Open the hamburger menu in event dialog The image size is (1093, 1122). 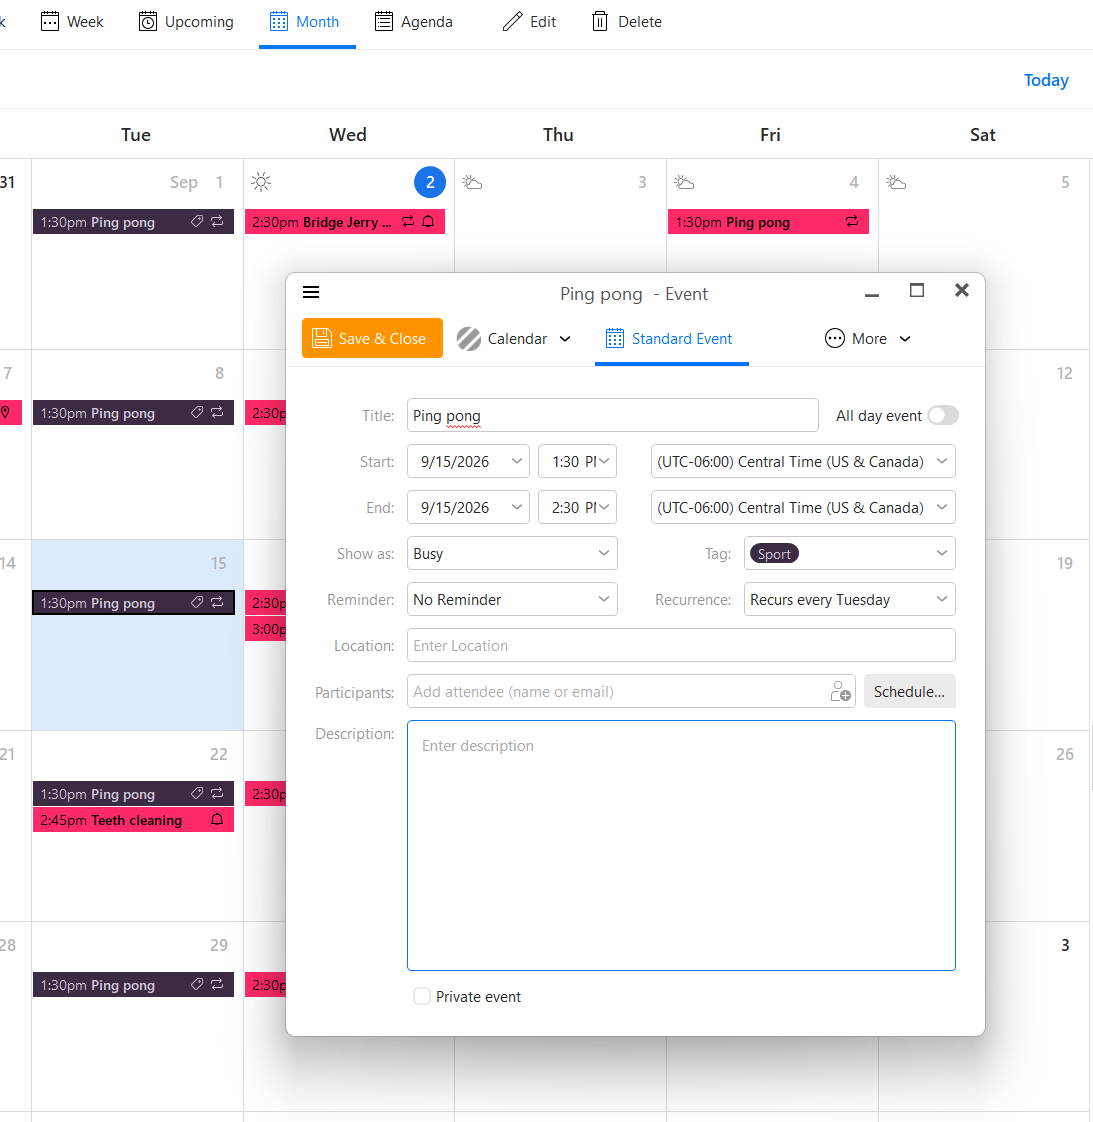(x=311, y=292)
